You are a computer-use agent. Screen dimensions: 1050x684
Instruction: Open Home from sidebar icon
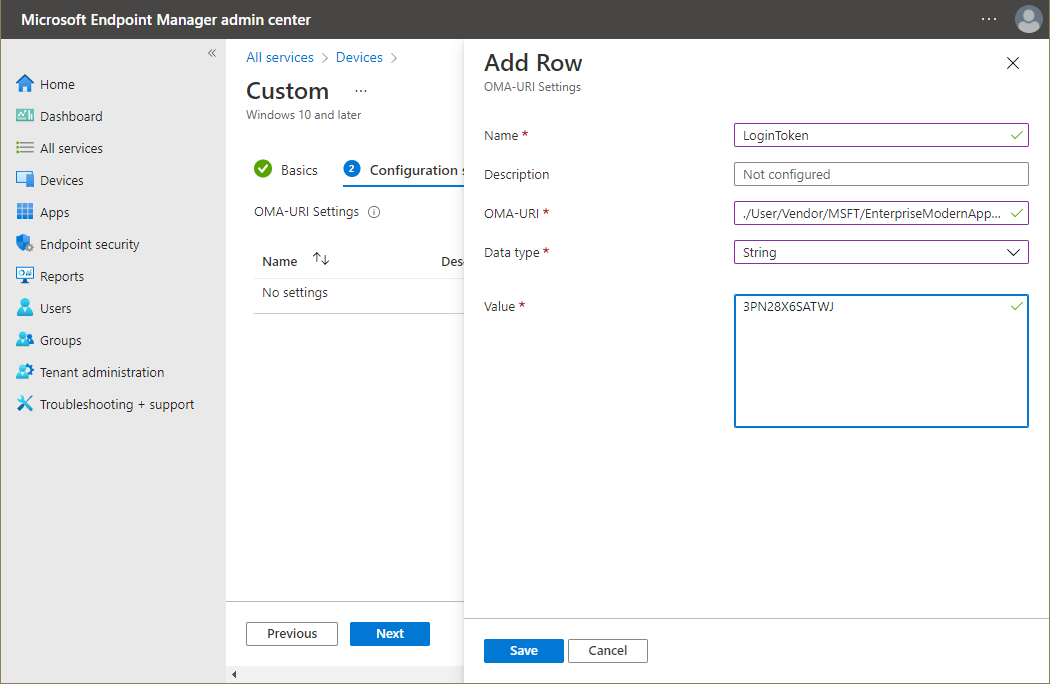pos(25,84)
